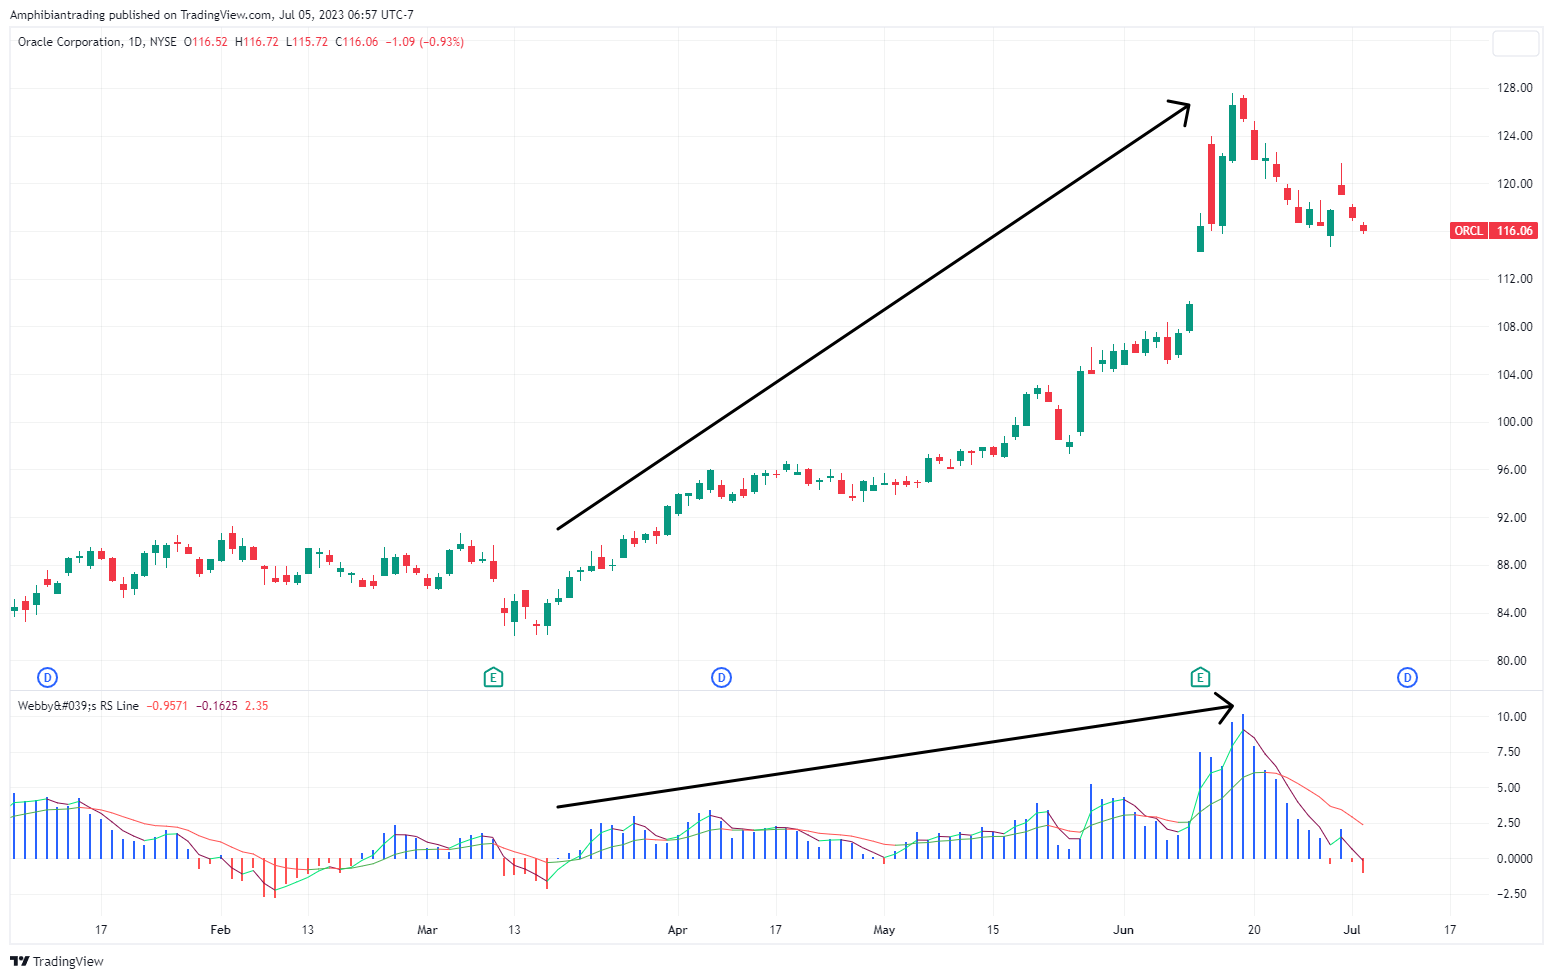Click the Amphibiantrading published header text
Image resolution: width=1553 pixels, height=979 pixels.
(212, 15)
